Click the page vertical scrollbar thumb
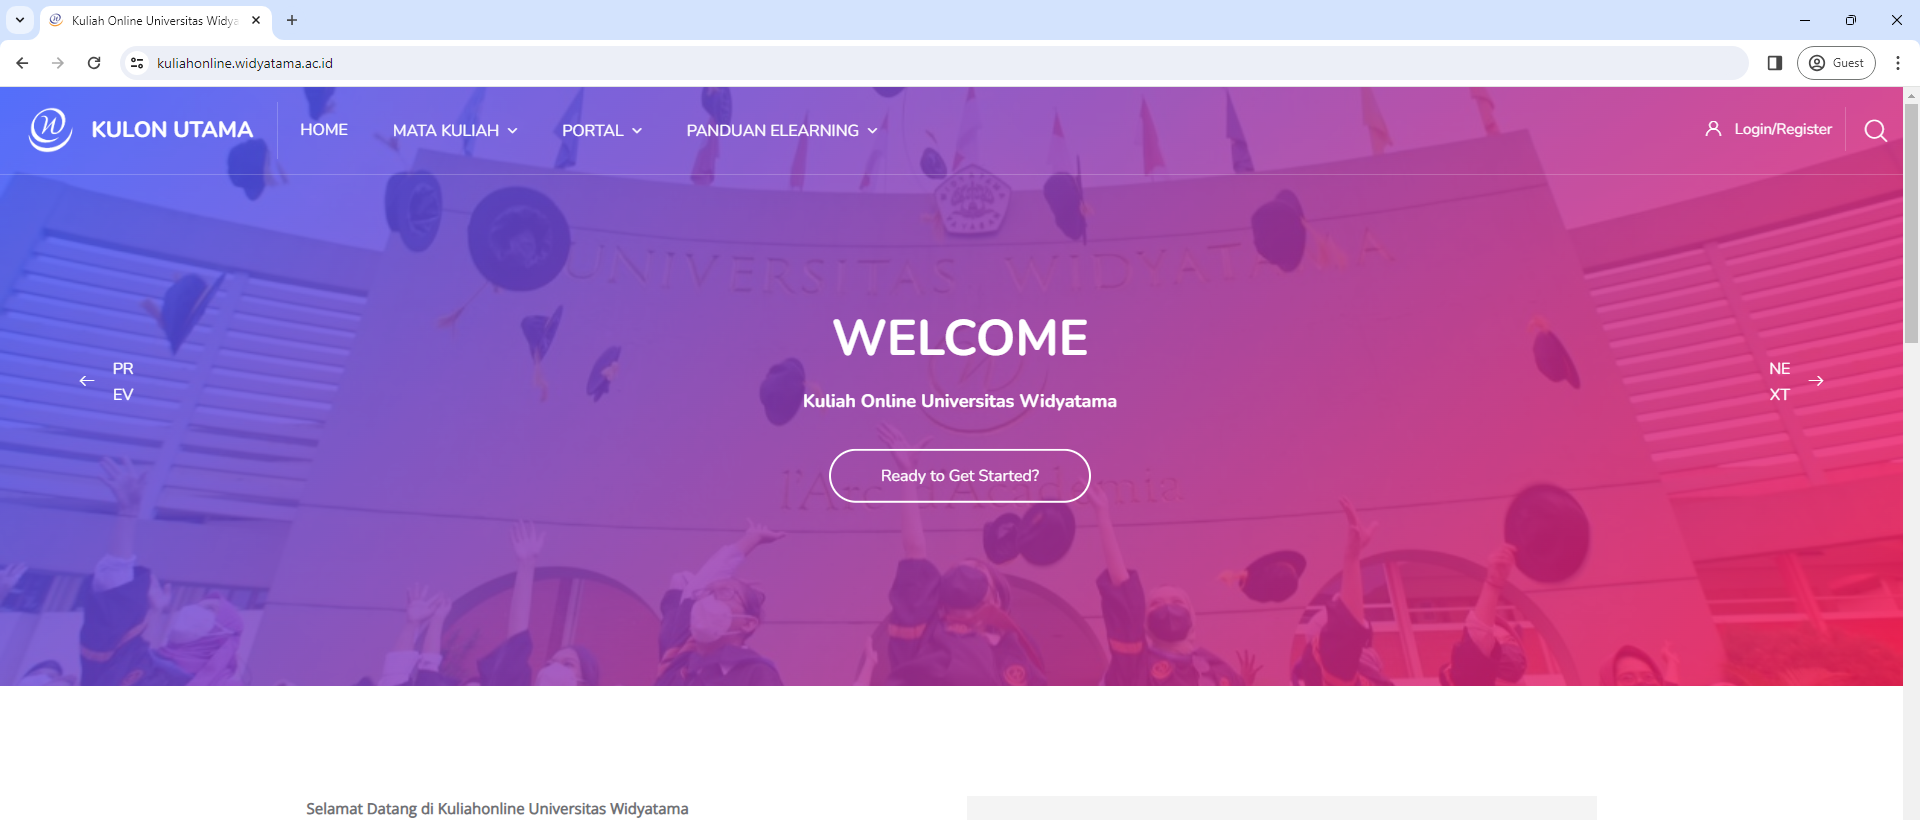The height and width of the screenshot is (820, 1920). [1911, 223]
